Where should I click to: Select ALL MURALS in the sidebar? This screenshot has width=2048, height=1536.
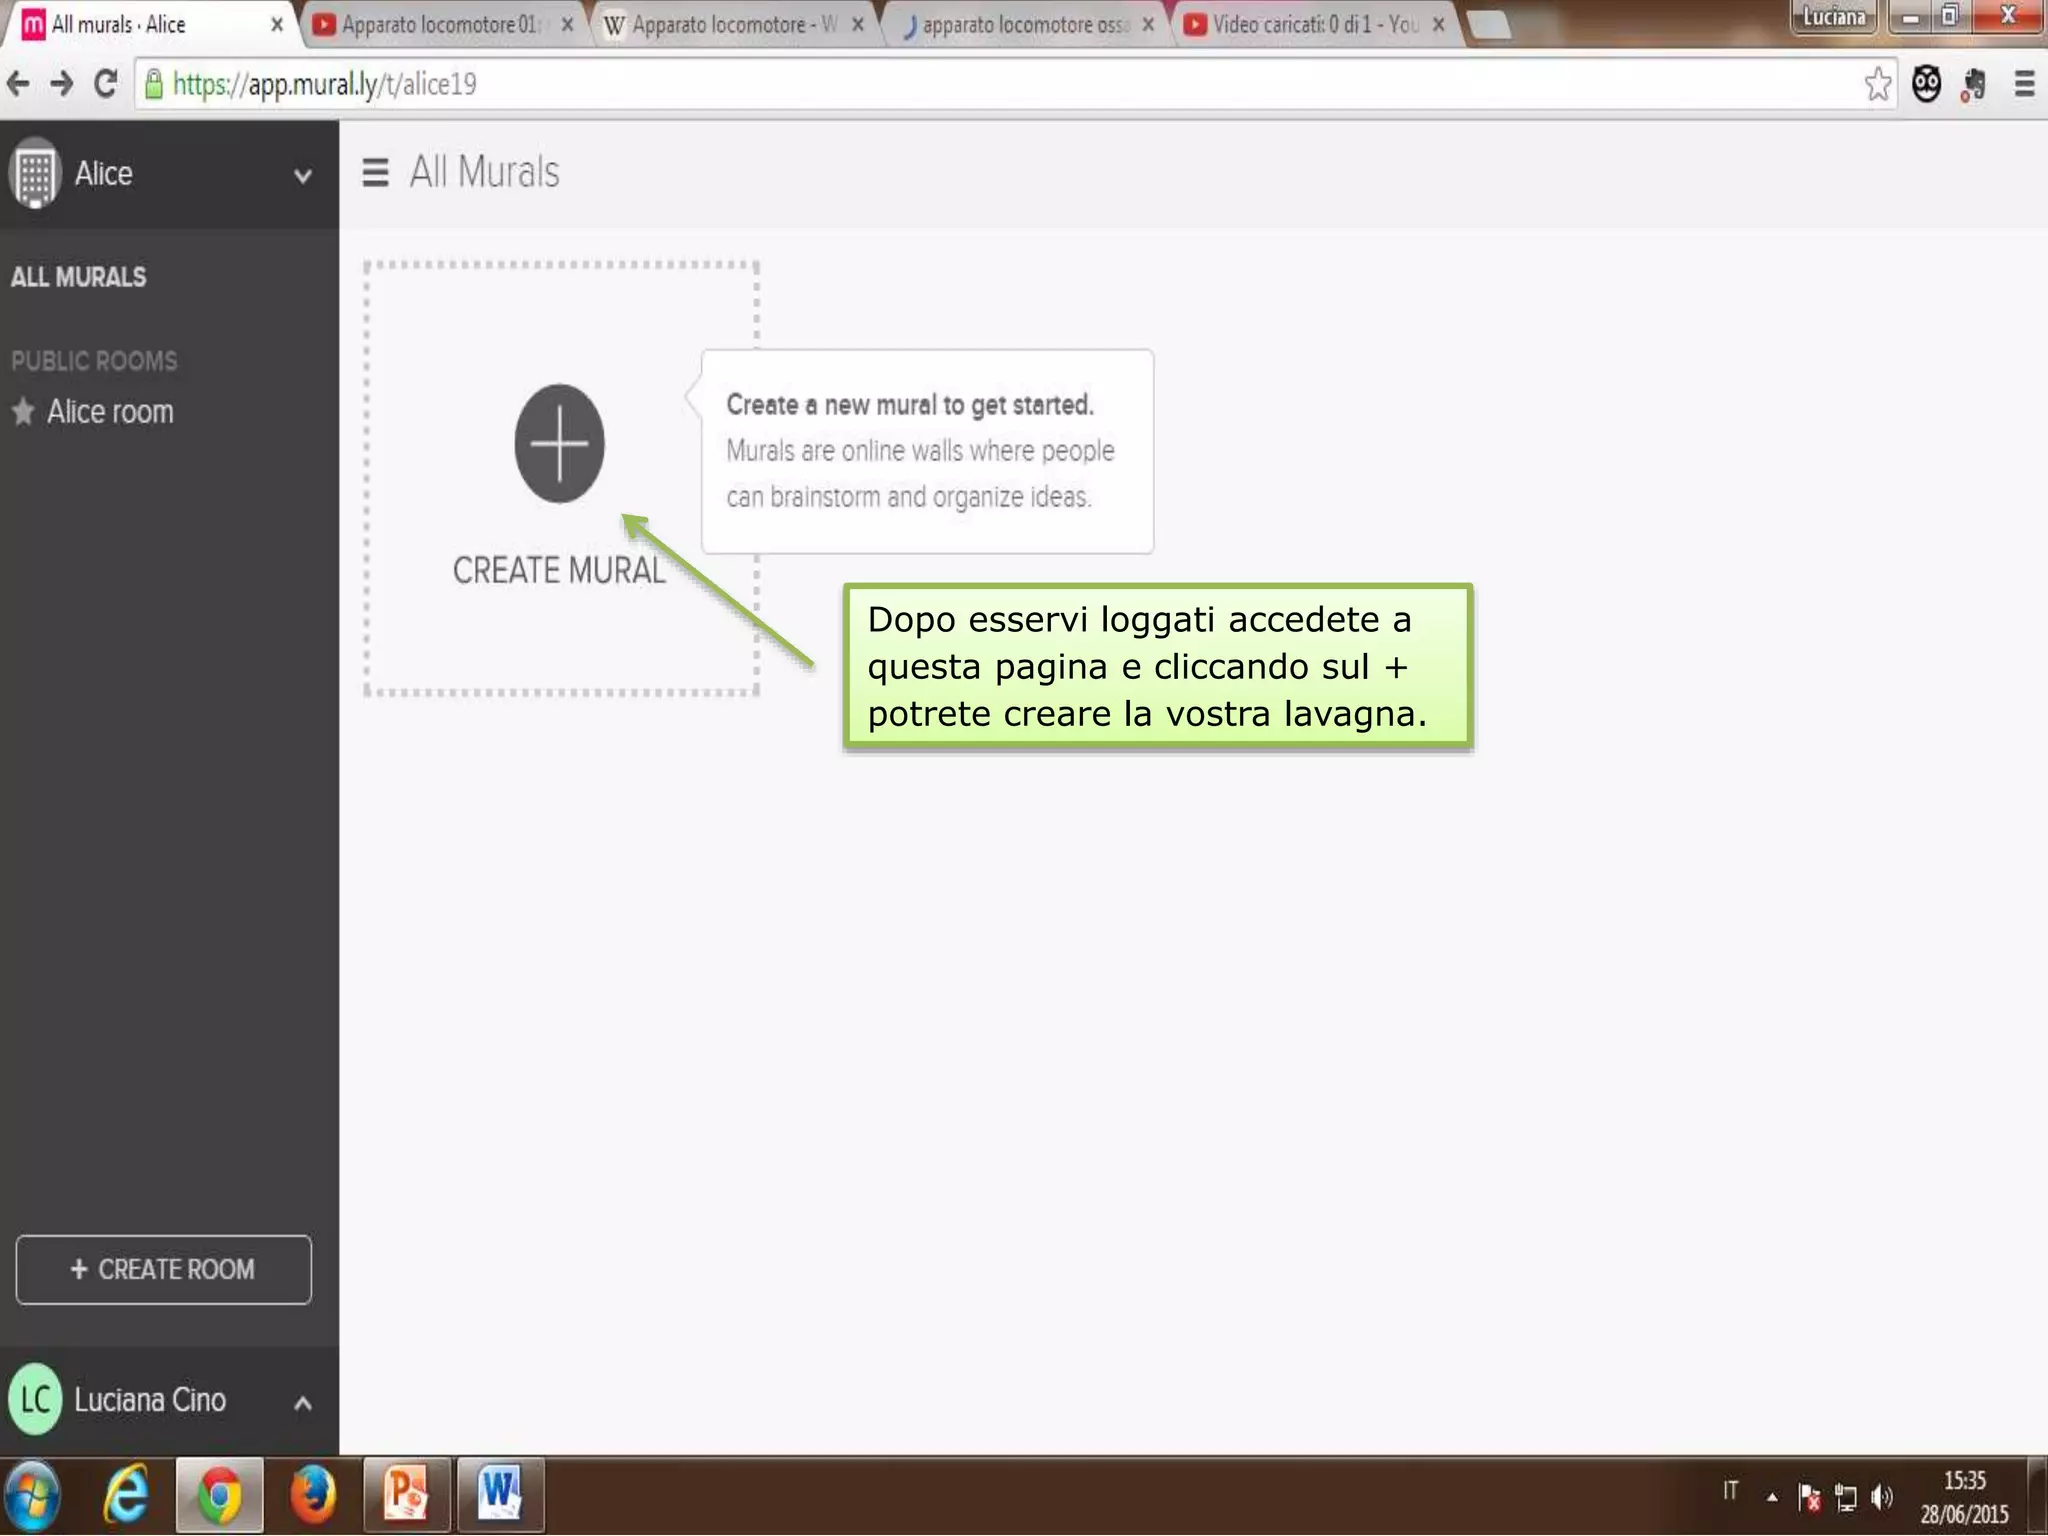point(78,277)
